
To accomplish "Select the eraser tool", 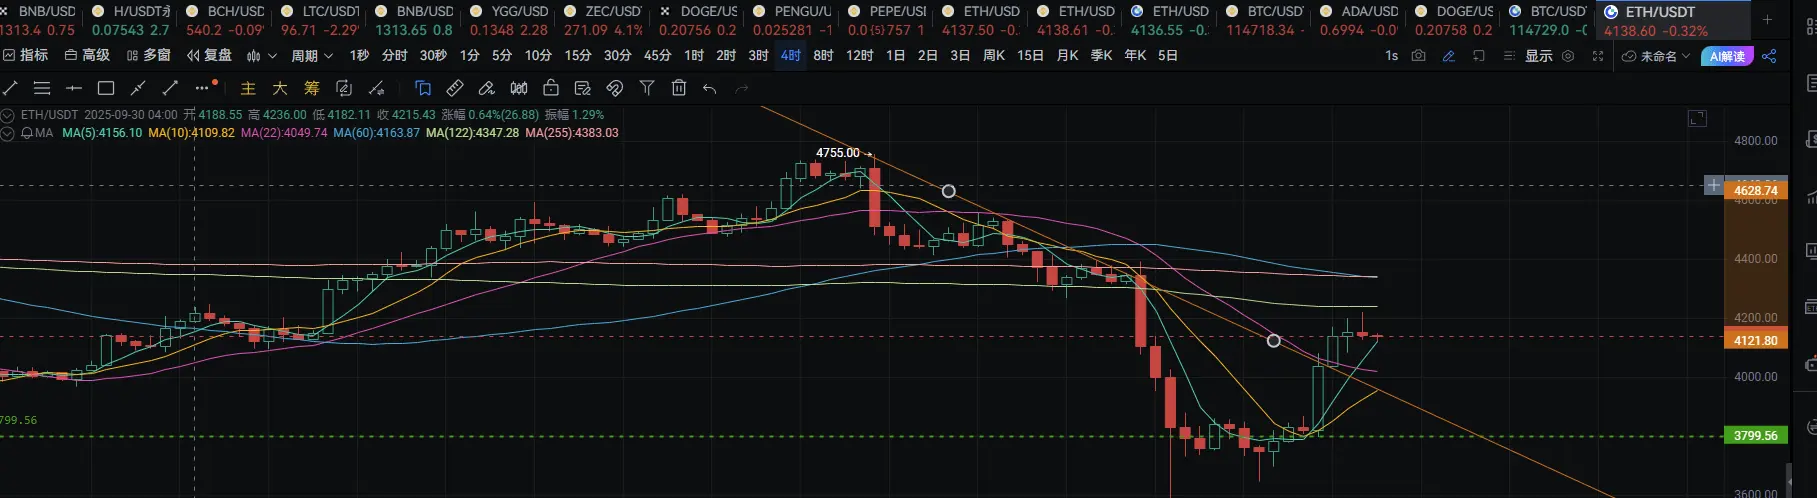I will tap(487, 88).
